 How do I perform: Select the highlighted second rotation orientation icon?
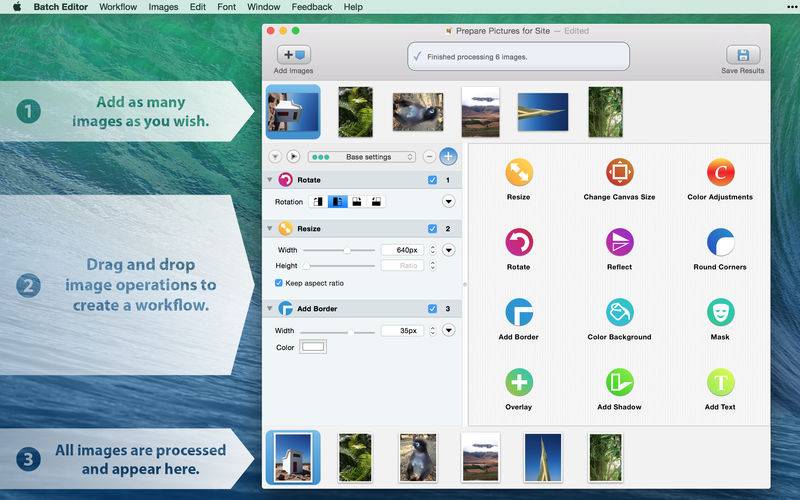pos(337,202)
